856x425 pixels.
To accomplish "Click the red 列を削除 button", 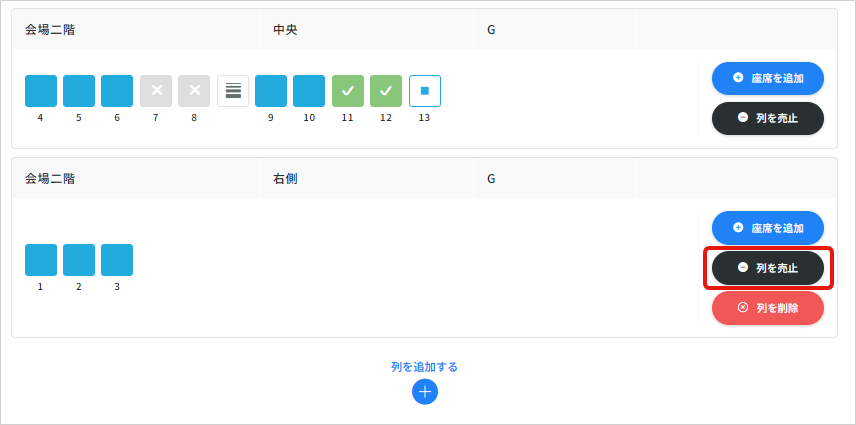I will [767, 308].
